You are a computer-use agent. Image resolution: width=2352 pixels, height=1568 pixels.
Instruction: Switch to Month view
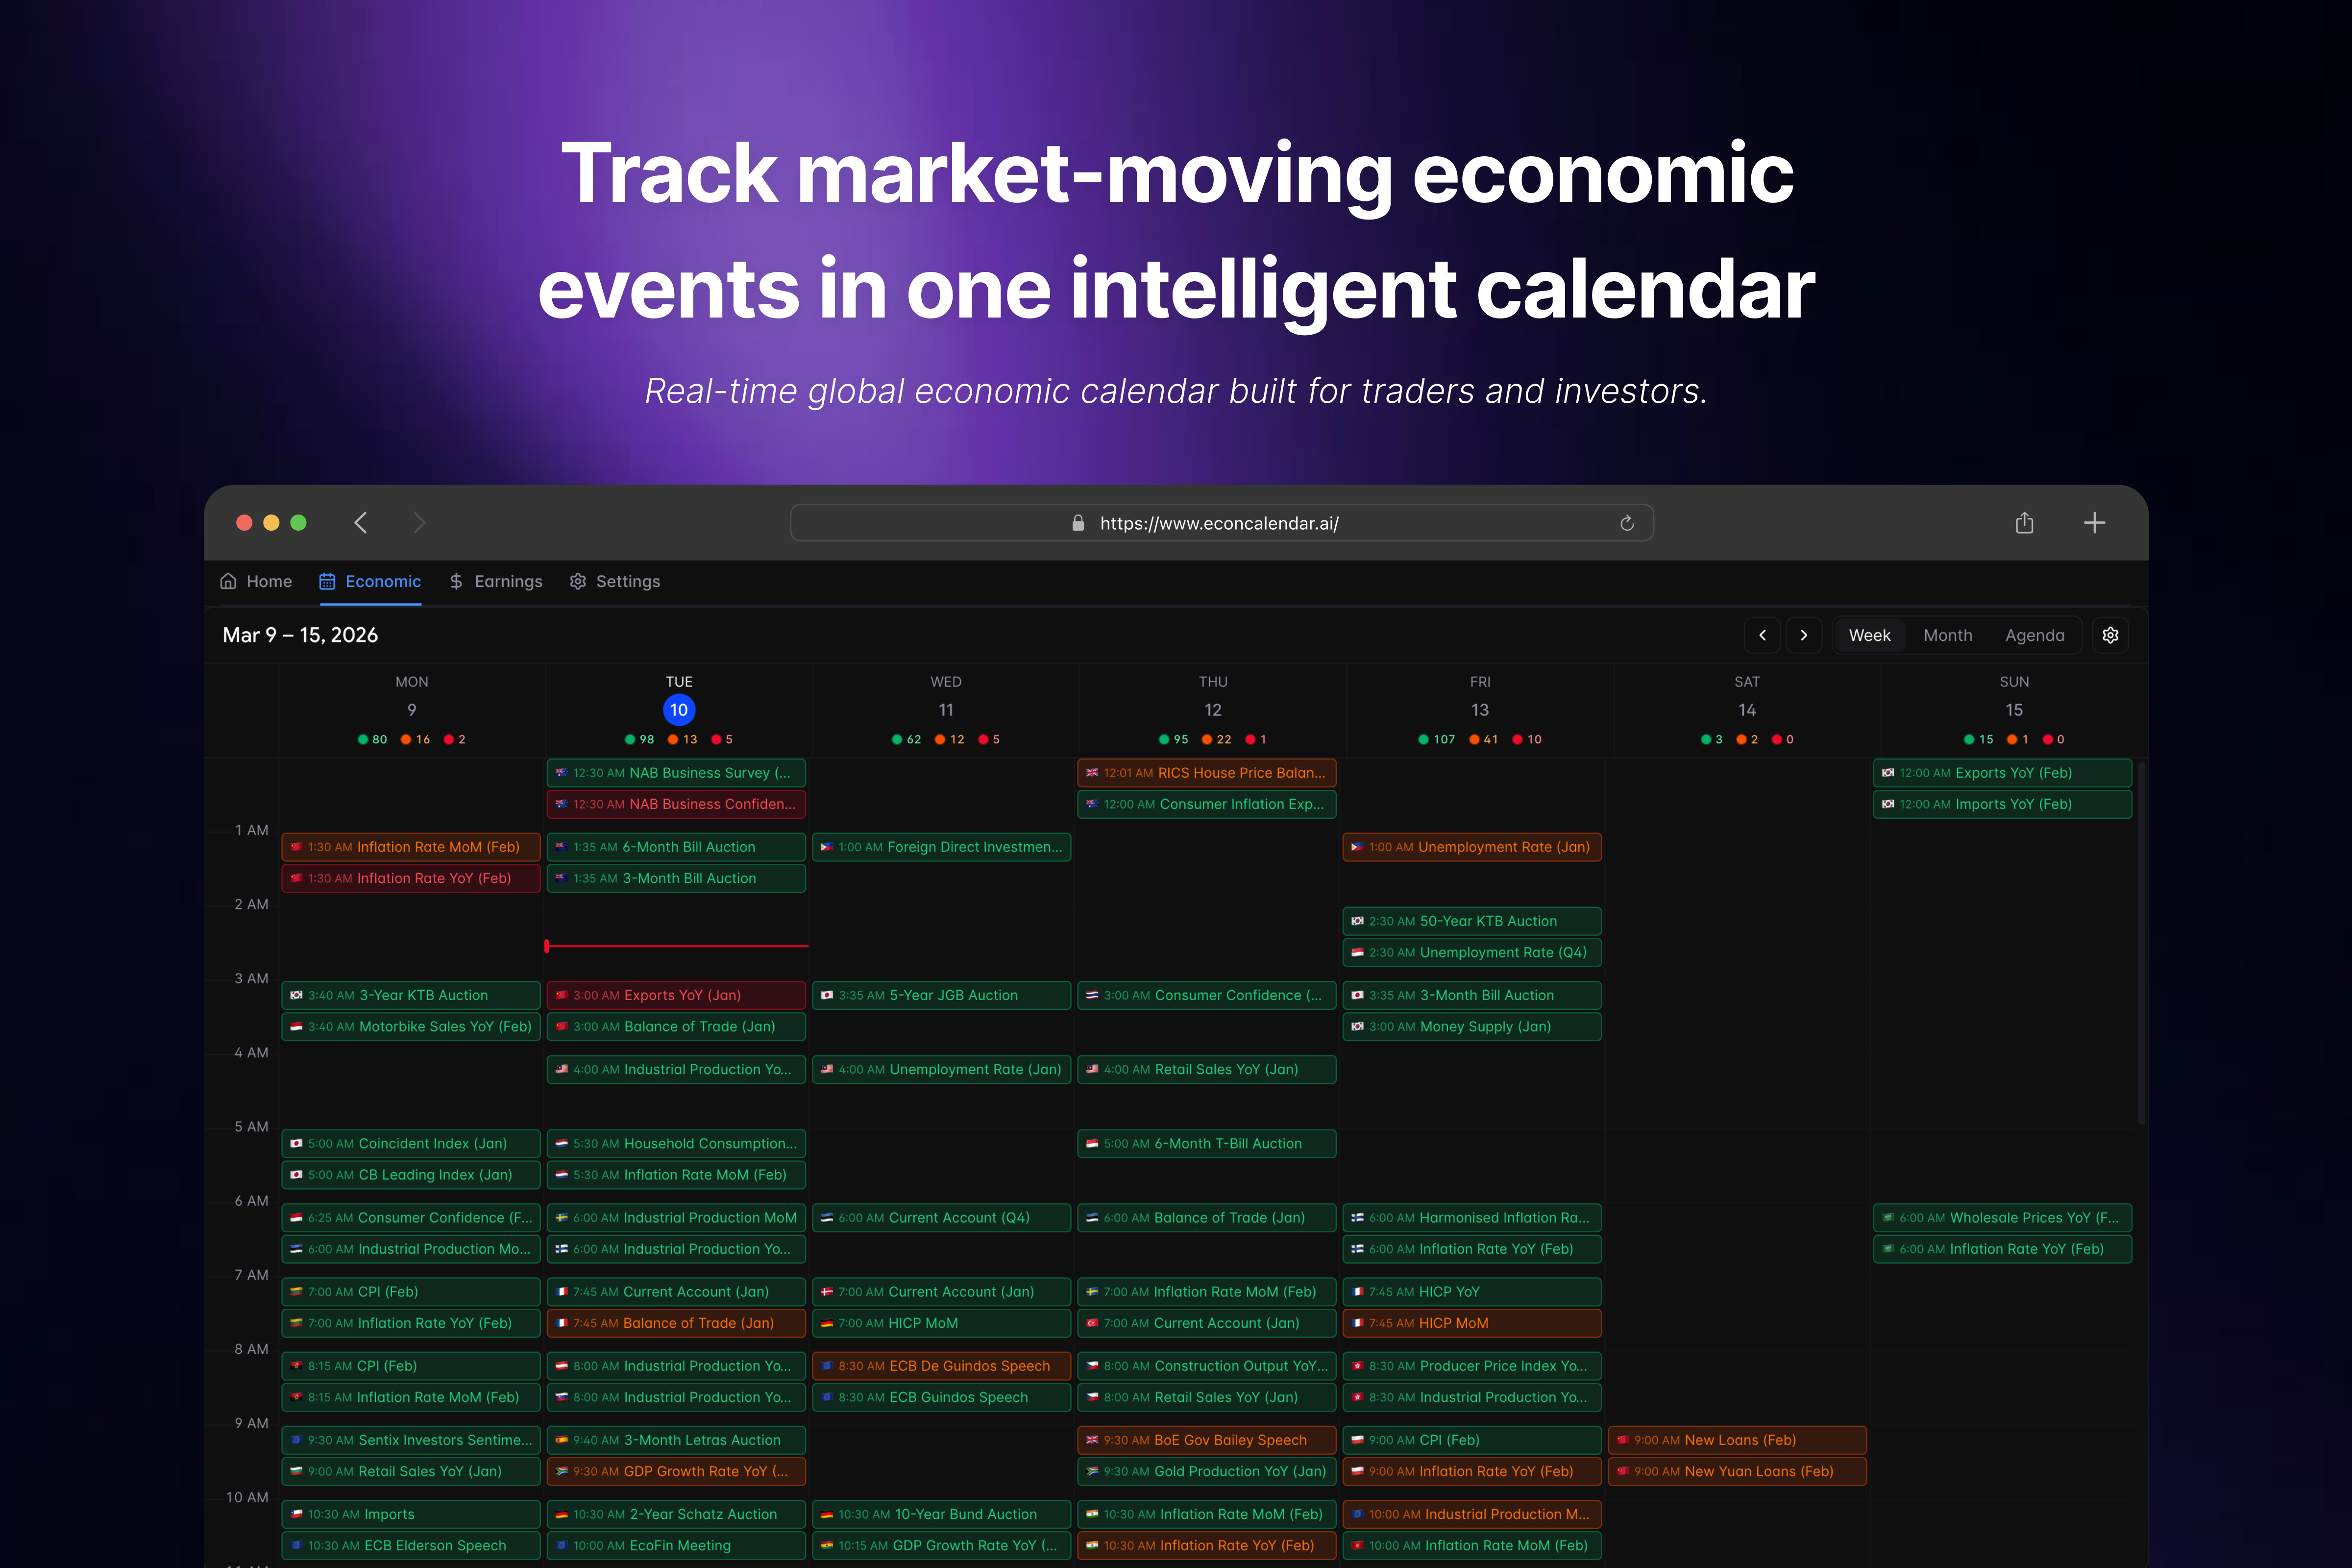tap(1948, 635)
